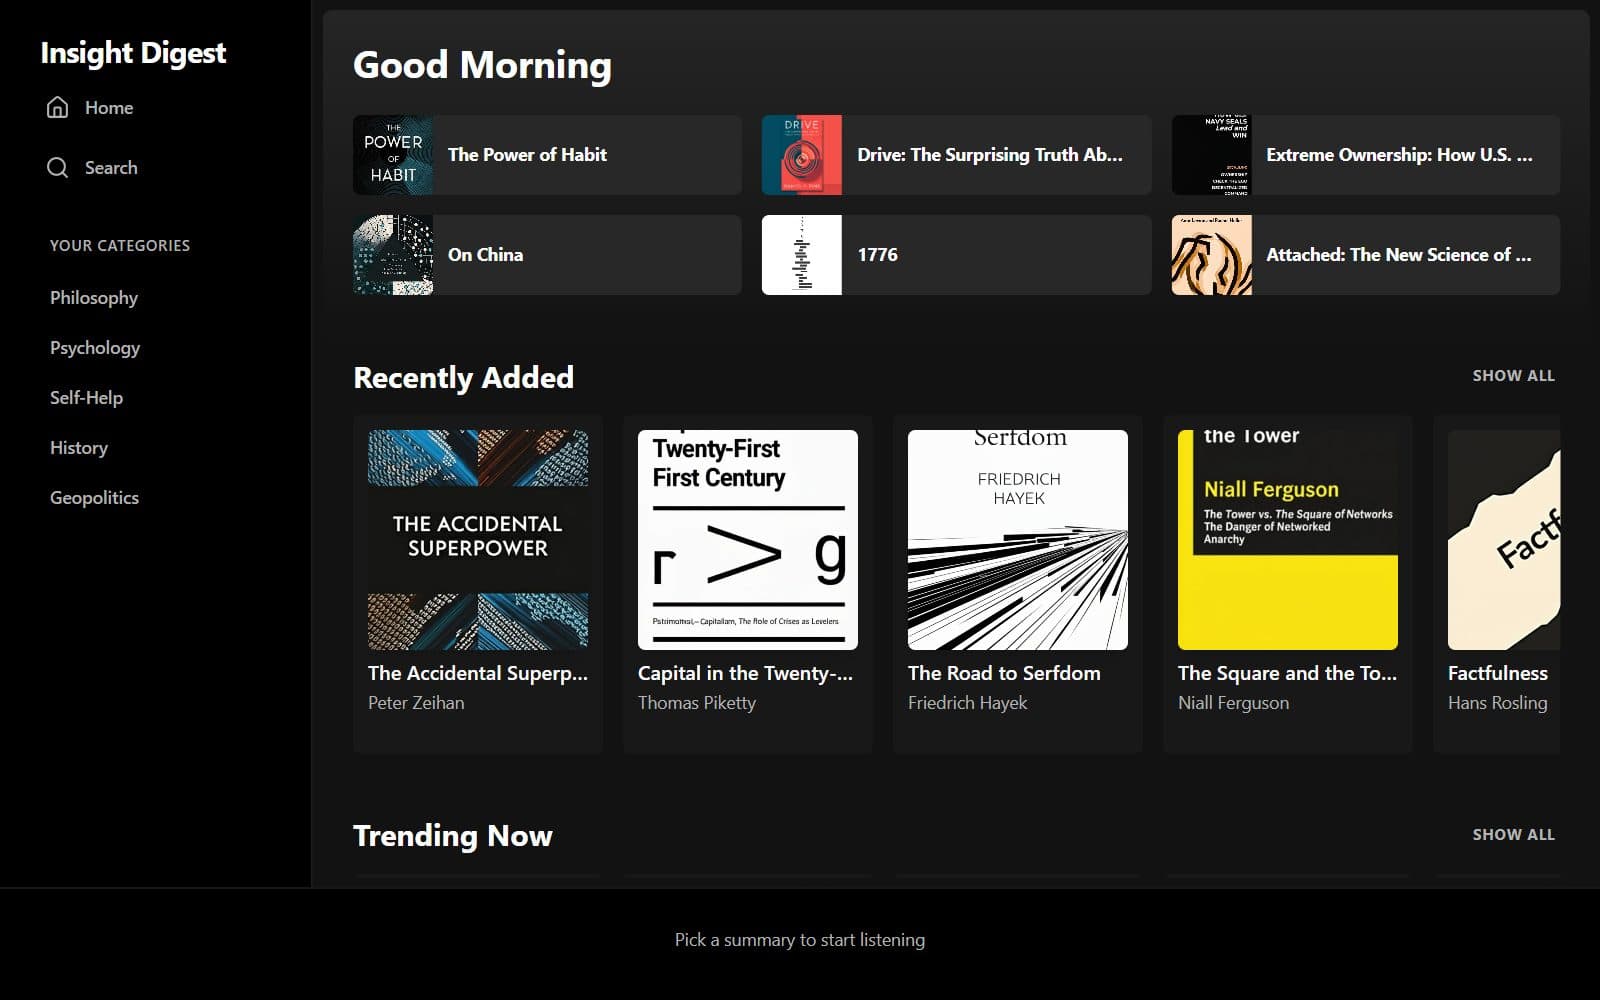Screen dimensions: 1600x1000
Task: Click the Recently Added heading
Action: (x=463, y=377)
